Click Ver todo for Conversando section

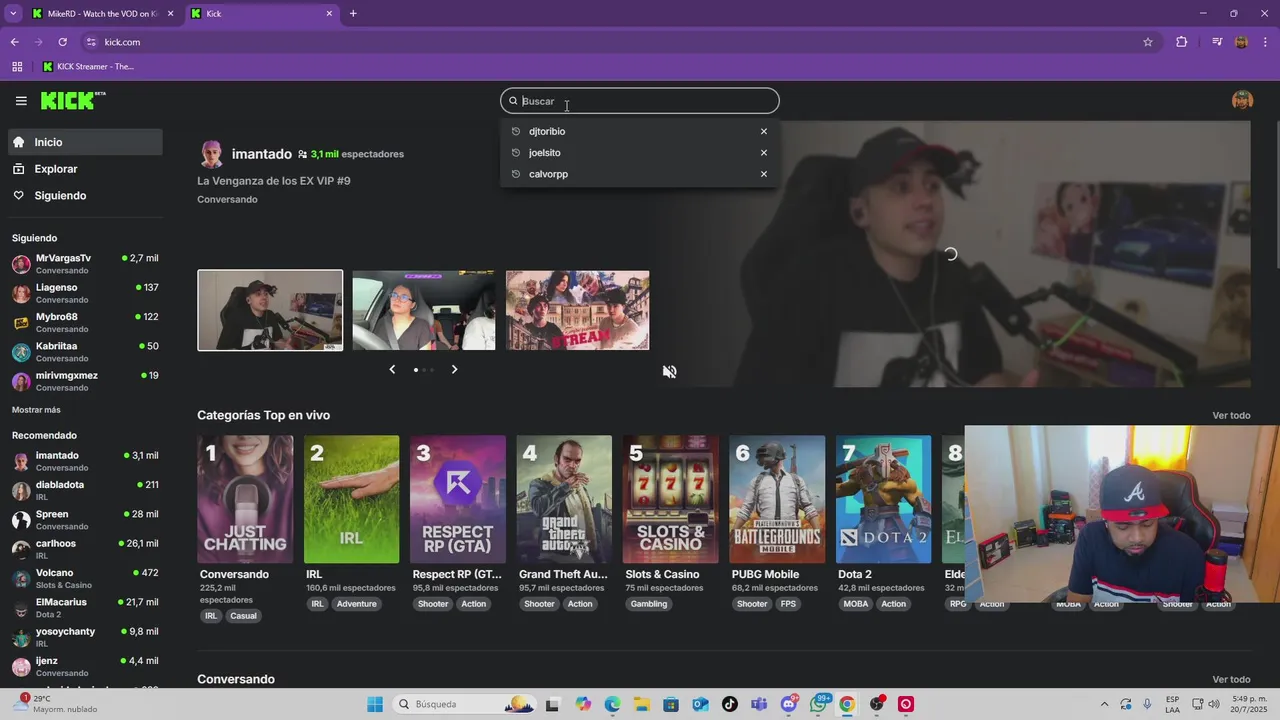(x=1231, y=680)
